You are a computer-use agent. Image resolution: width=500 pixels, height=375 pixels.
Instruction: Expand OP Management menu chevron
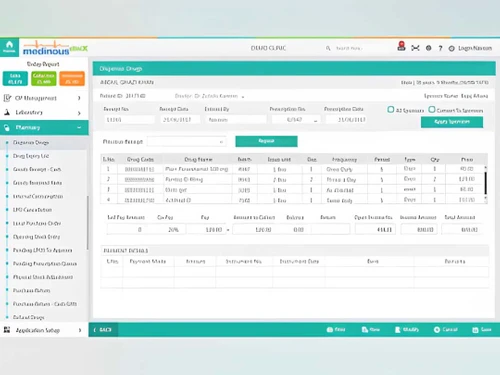(79, 98)
